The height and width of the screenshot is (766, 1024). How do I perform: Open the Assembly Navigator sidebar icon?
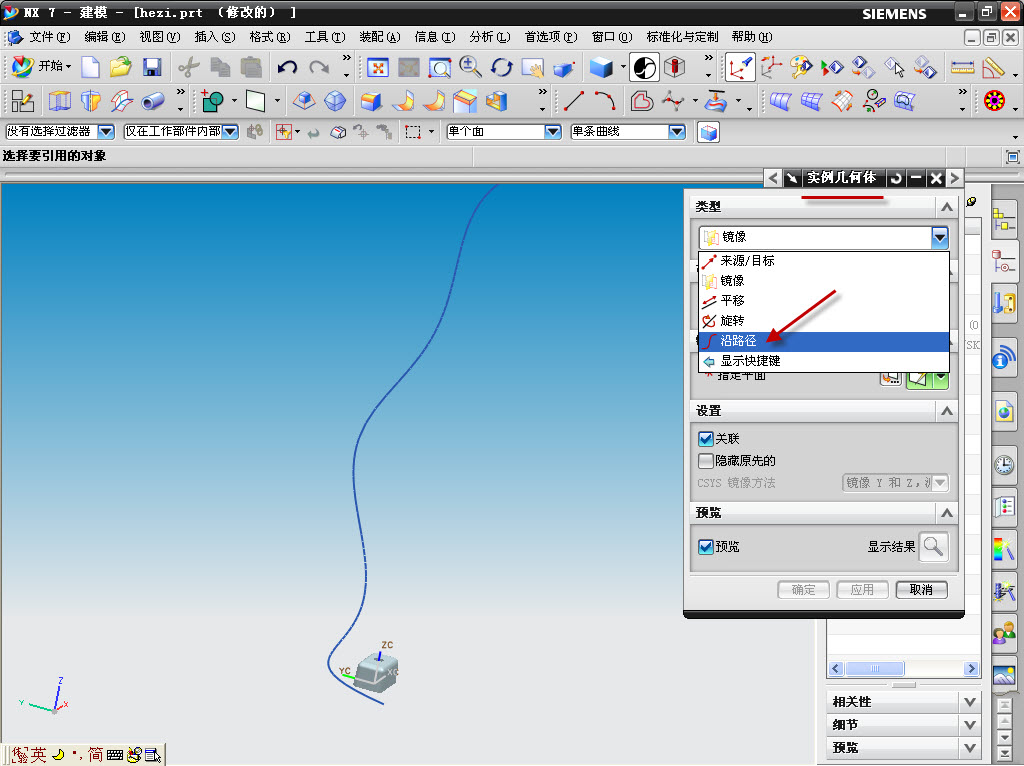[x=1004, y=219]
